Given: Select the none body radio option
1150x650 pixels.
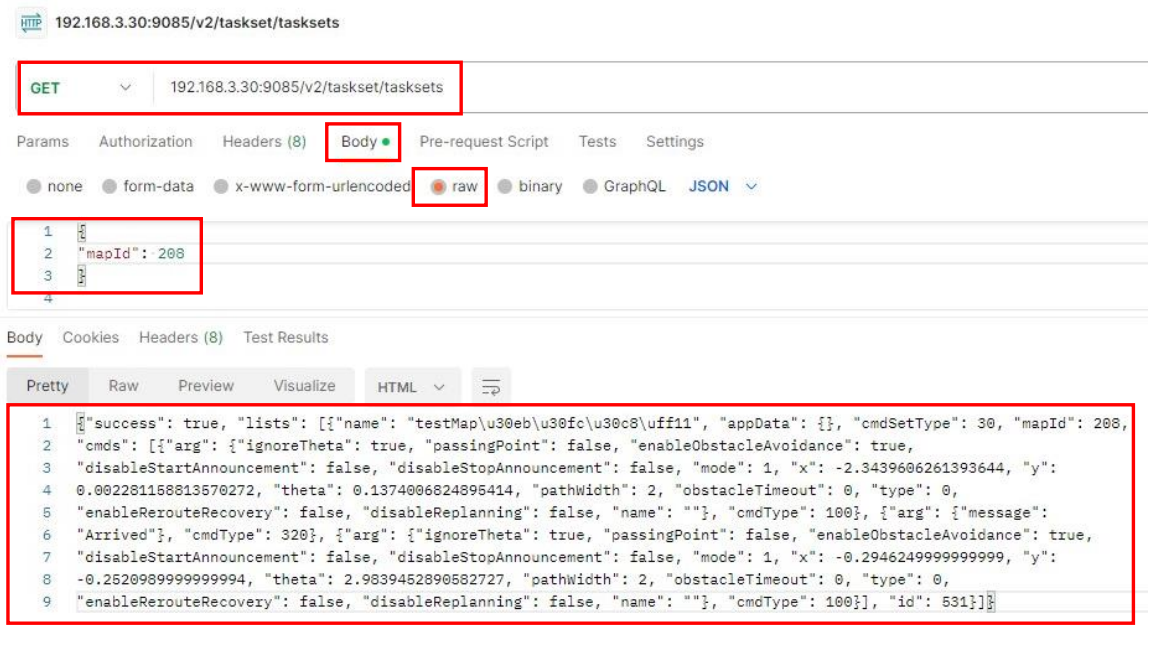Looking at the screenshot, I should [35, 187].
